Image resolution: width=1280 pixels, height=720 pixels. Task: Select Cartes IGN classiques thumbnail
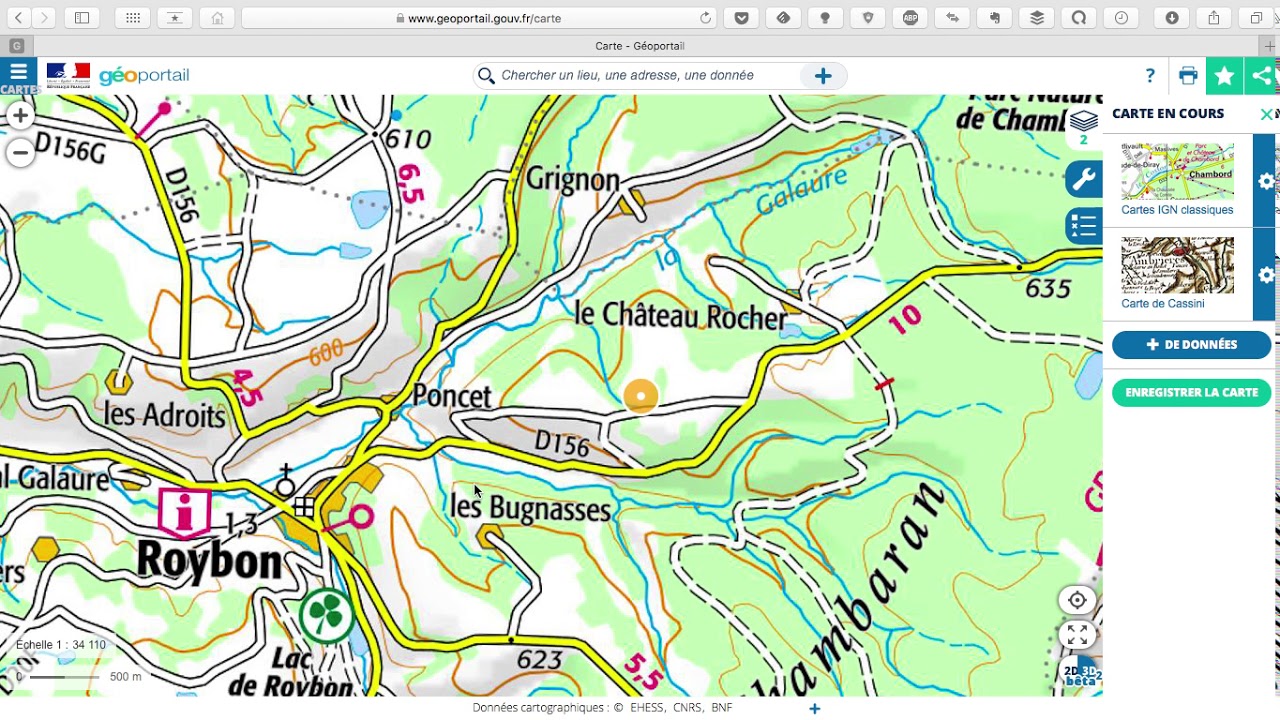[x=1177, y=171]
